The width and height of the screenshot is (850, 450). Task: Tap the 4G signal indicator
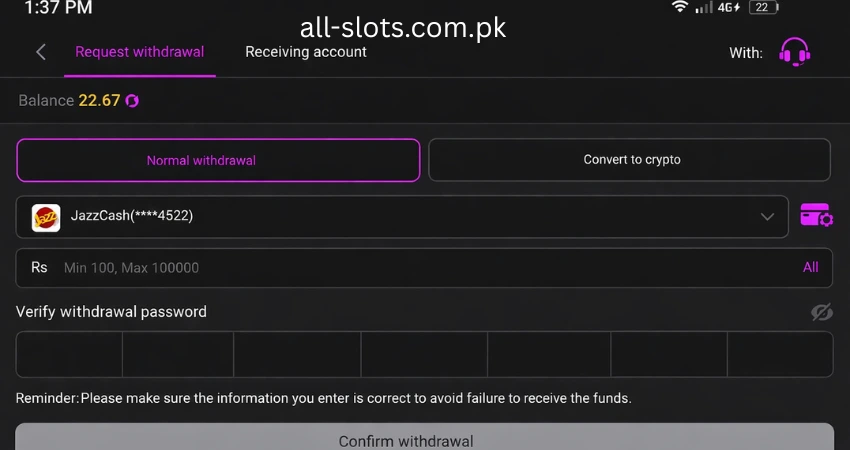(728, 8)
